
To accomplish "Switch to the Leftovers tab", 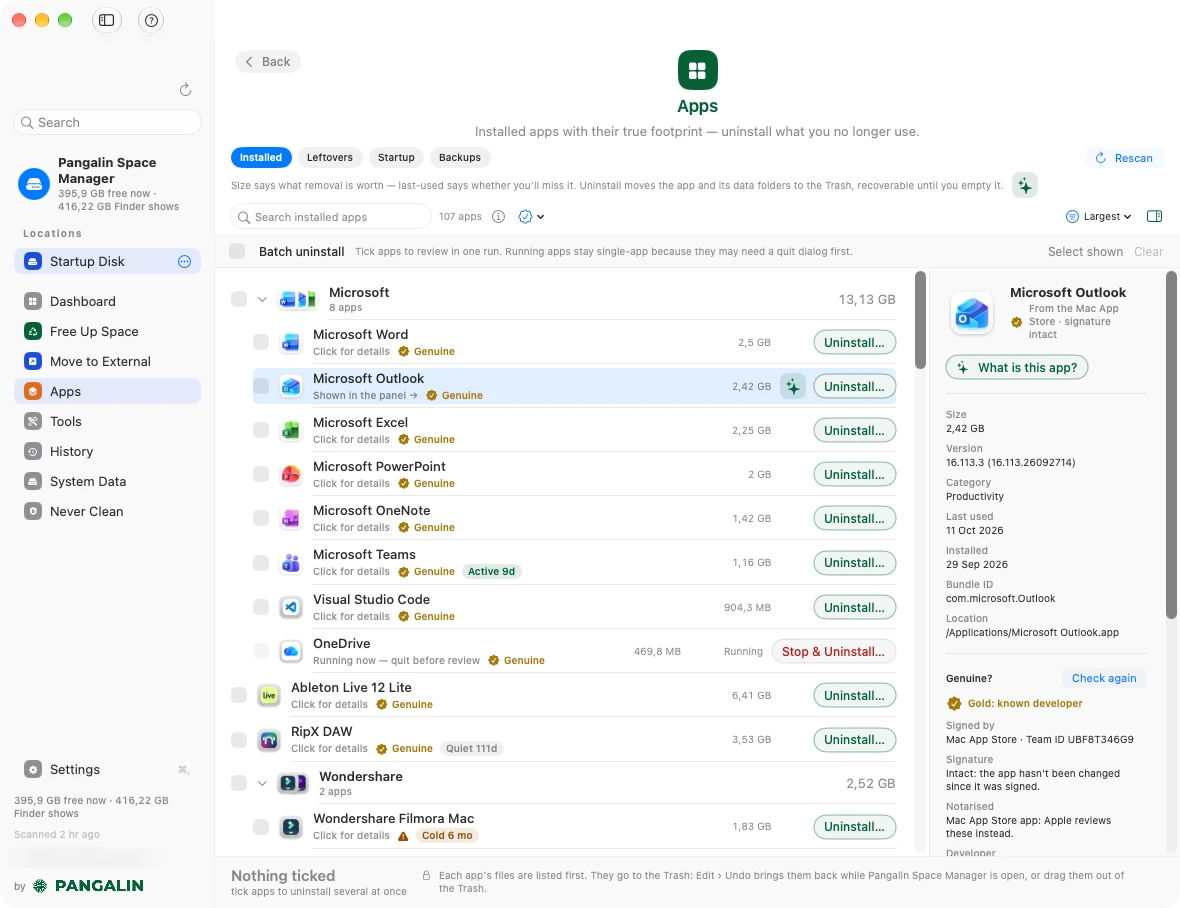I will point(330,157).
